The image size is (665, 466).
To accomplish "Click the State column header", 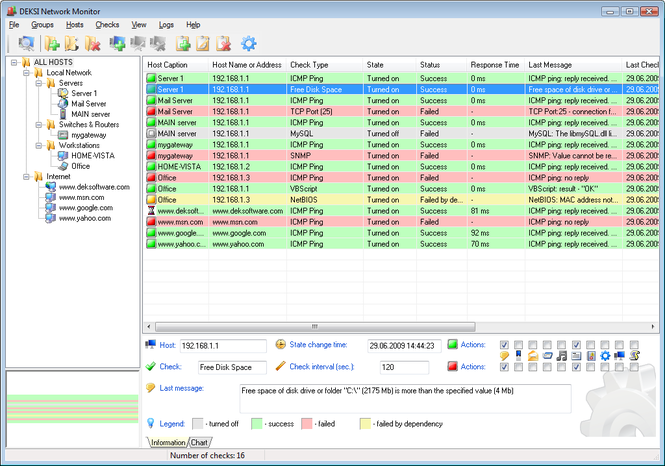I will 390,65.
